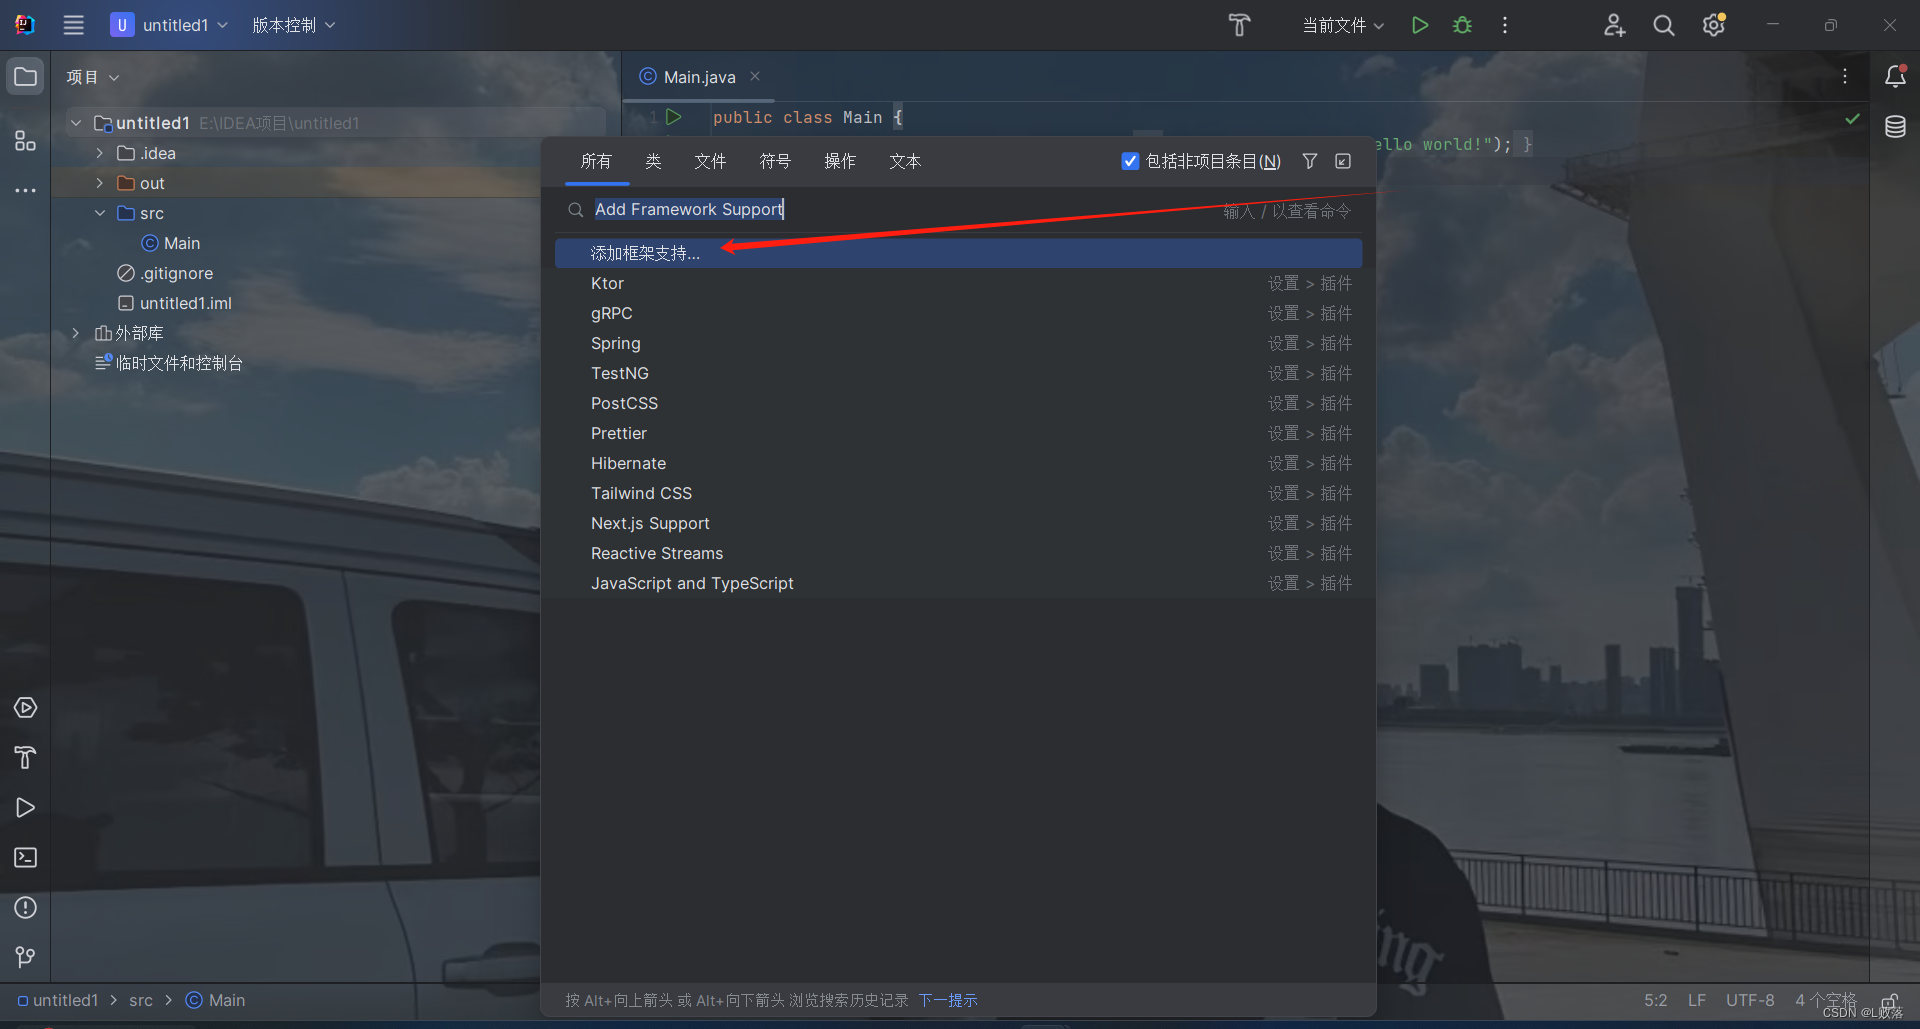
Task: Select the gRPC plugin result
Action: (x=958, y=313)
